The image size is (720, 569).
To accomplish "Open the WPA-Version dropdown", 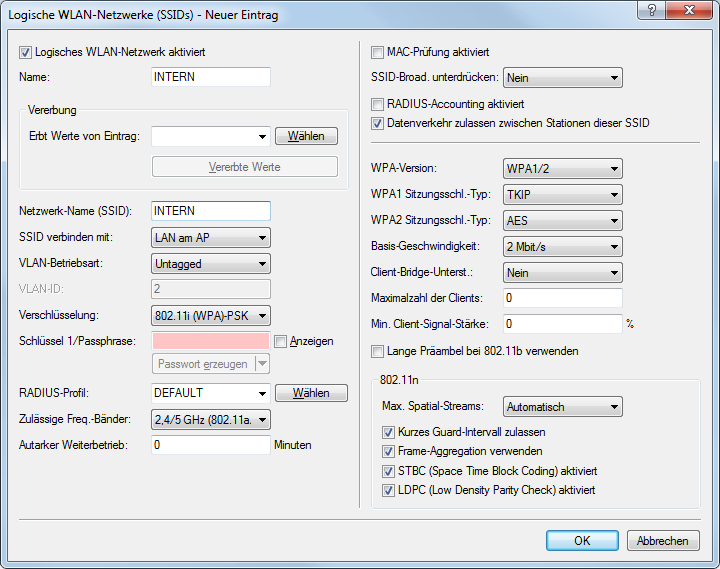I will coord(562,168).
